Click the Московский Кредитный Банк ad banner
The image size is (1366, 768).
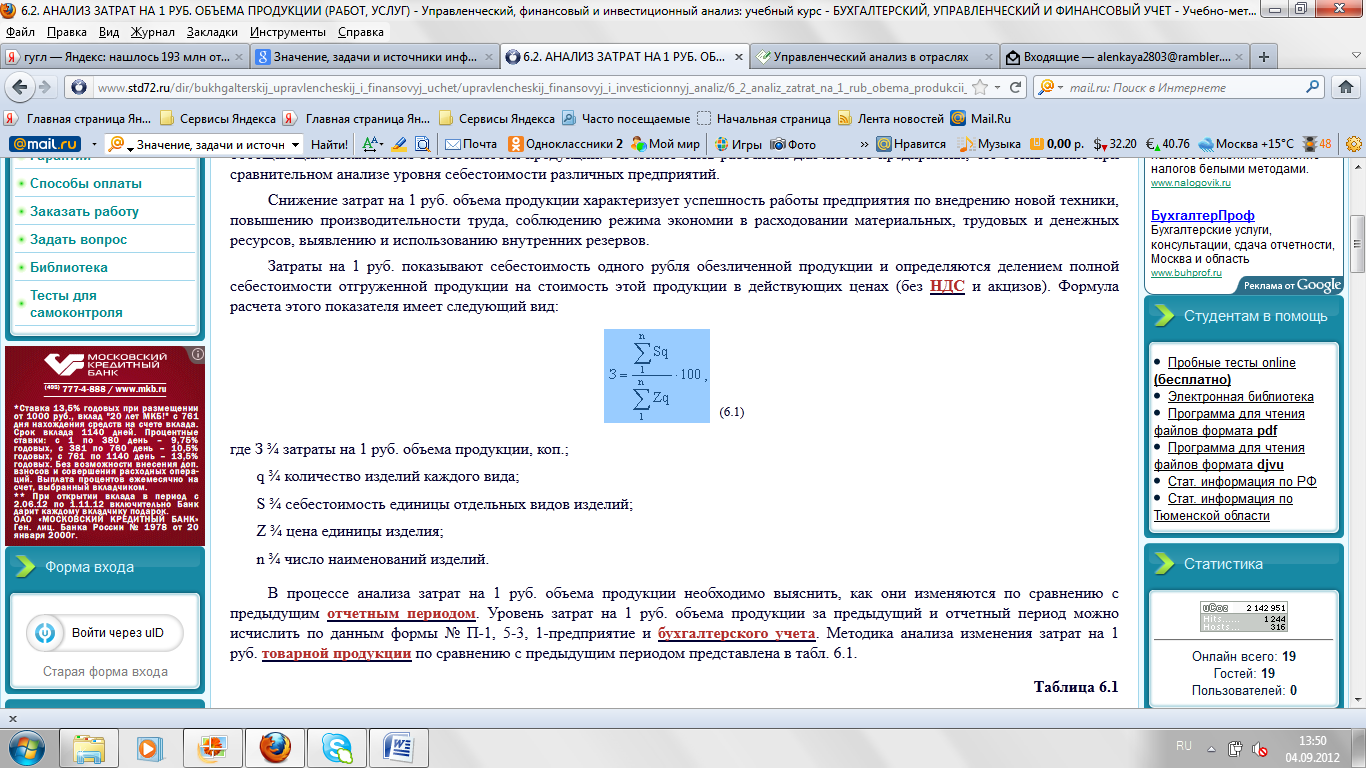point(105,446)
